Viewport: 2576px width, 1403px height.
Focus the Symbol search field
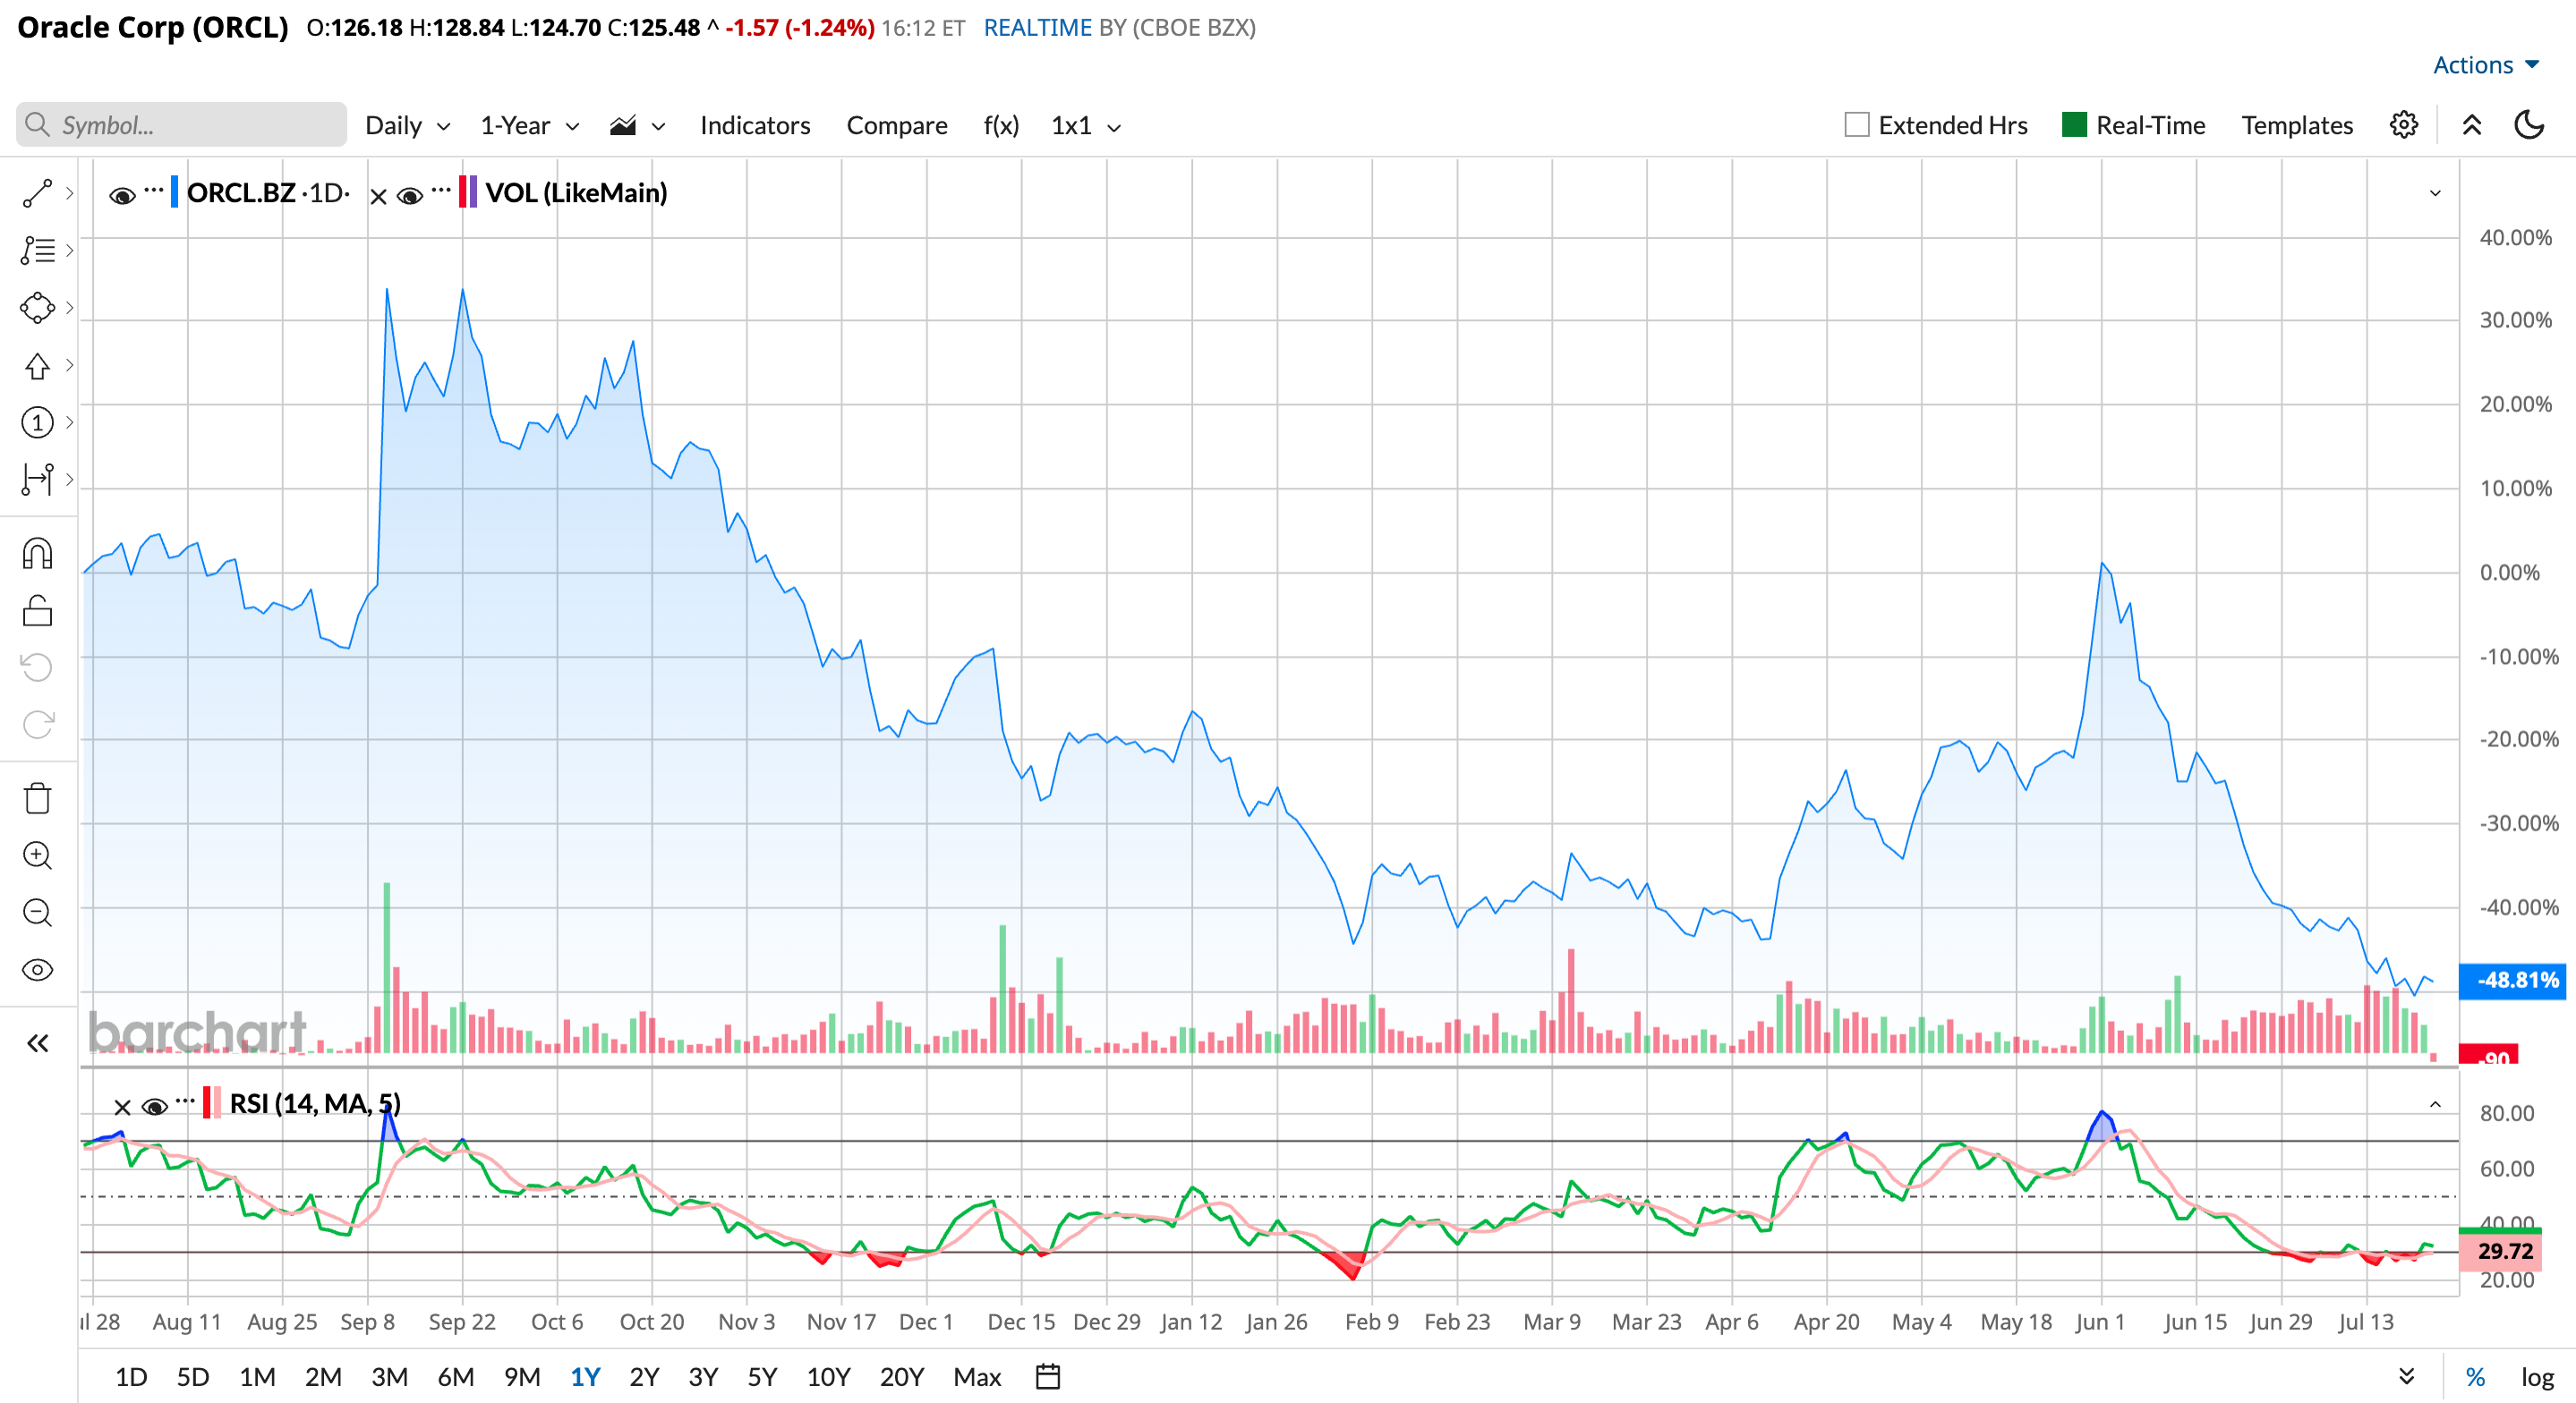click(x=181, y=125)
